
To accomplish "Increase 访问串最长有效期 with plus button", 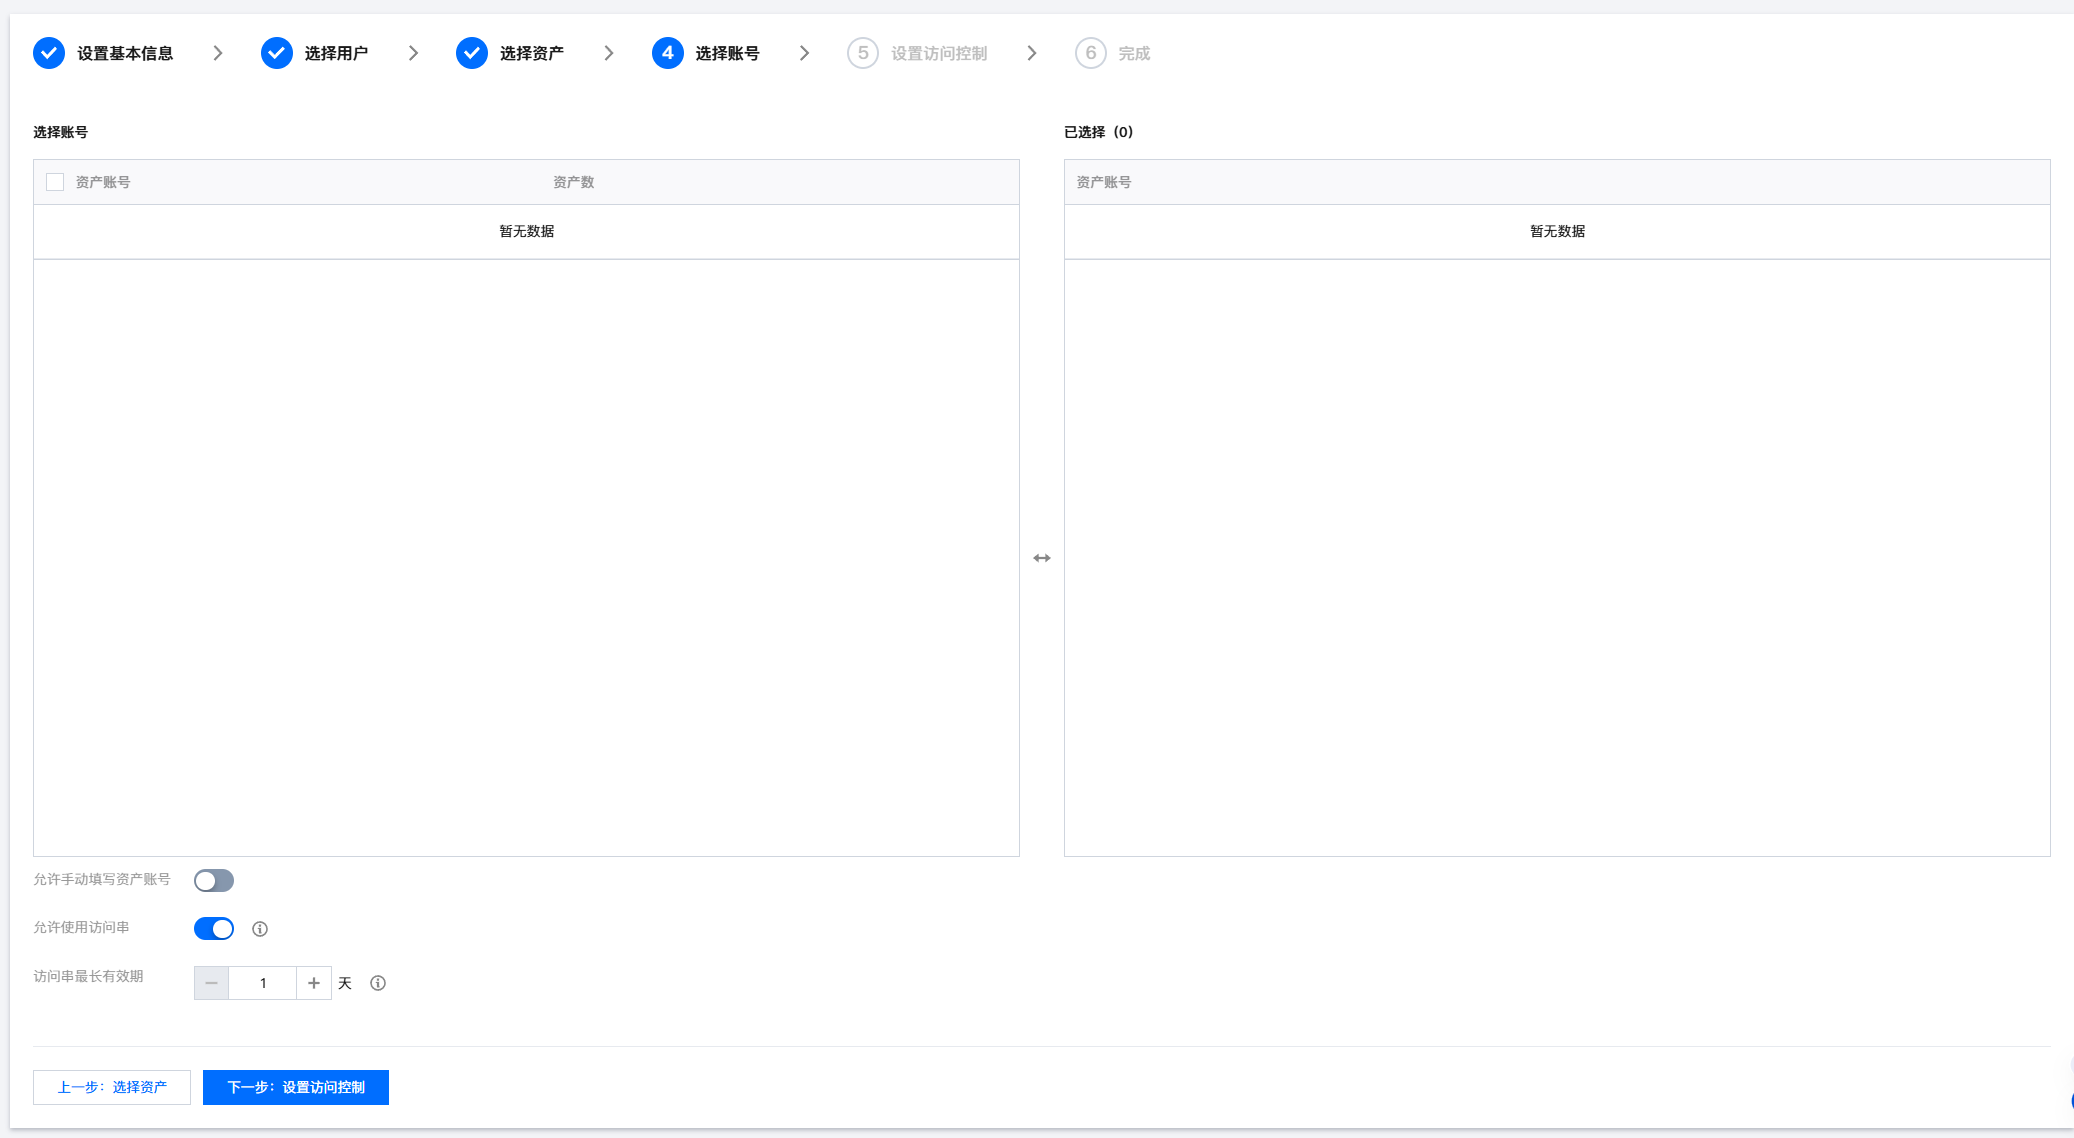I will (x=314, y=983).
